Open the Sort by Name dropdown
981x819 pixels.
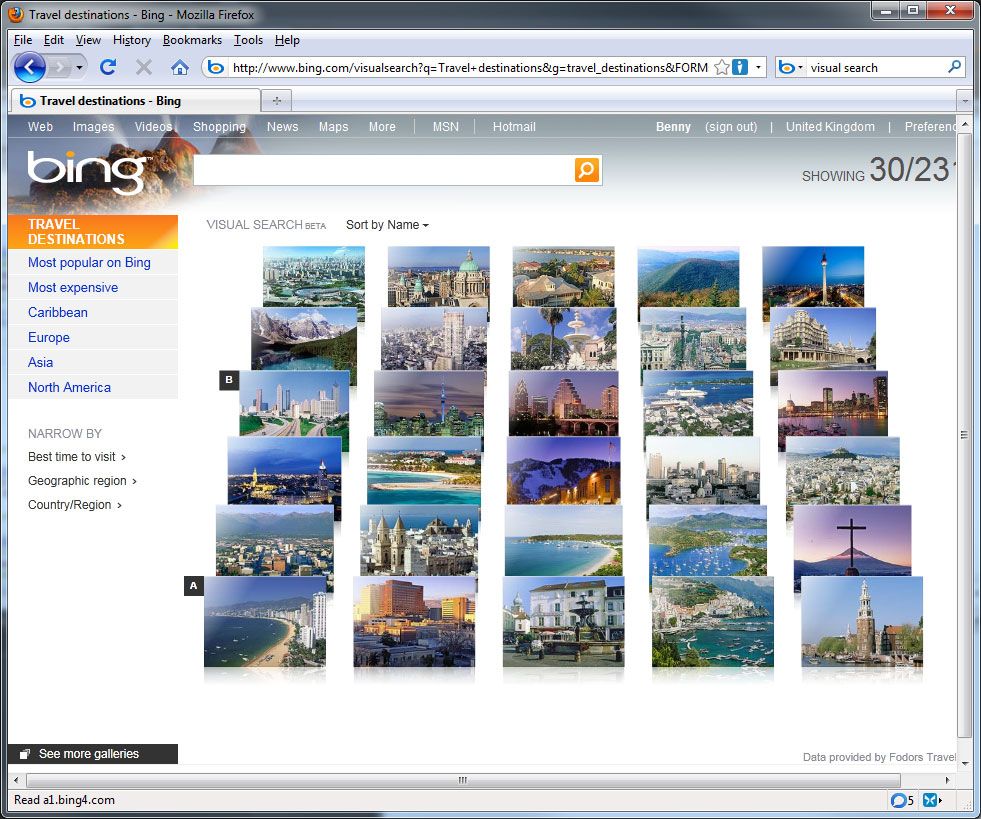pos(386,225)
